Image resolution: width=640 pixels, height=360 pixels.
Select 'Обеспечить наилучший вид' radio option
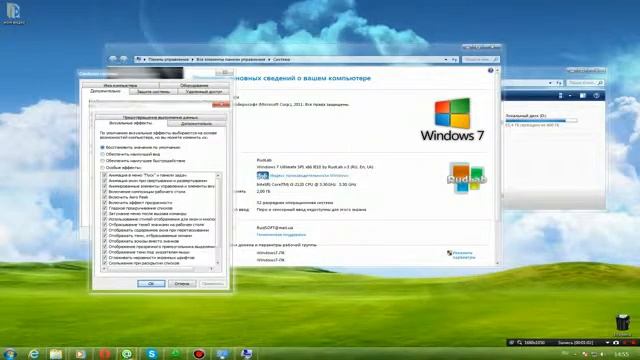pyautogui.click(x=102, y=154)
